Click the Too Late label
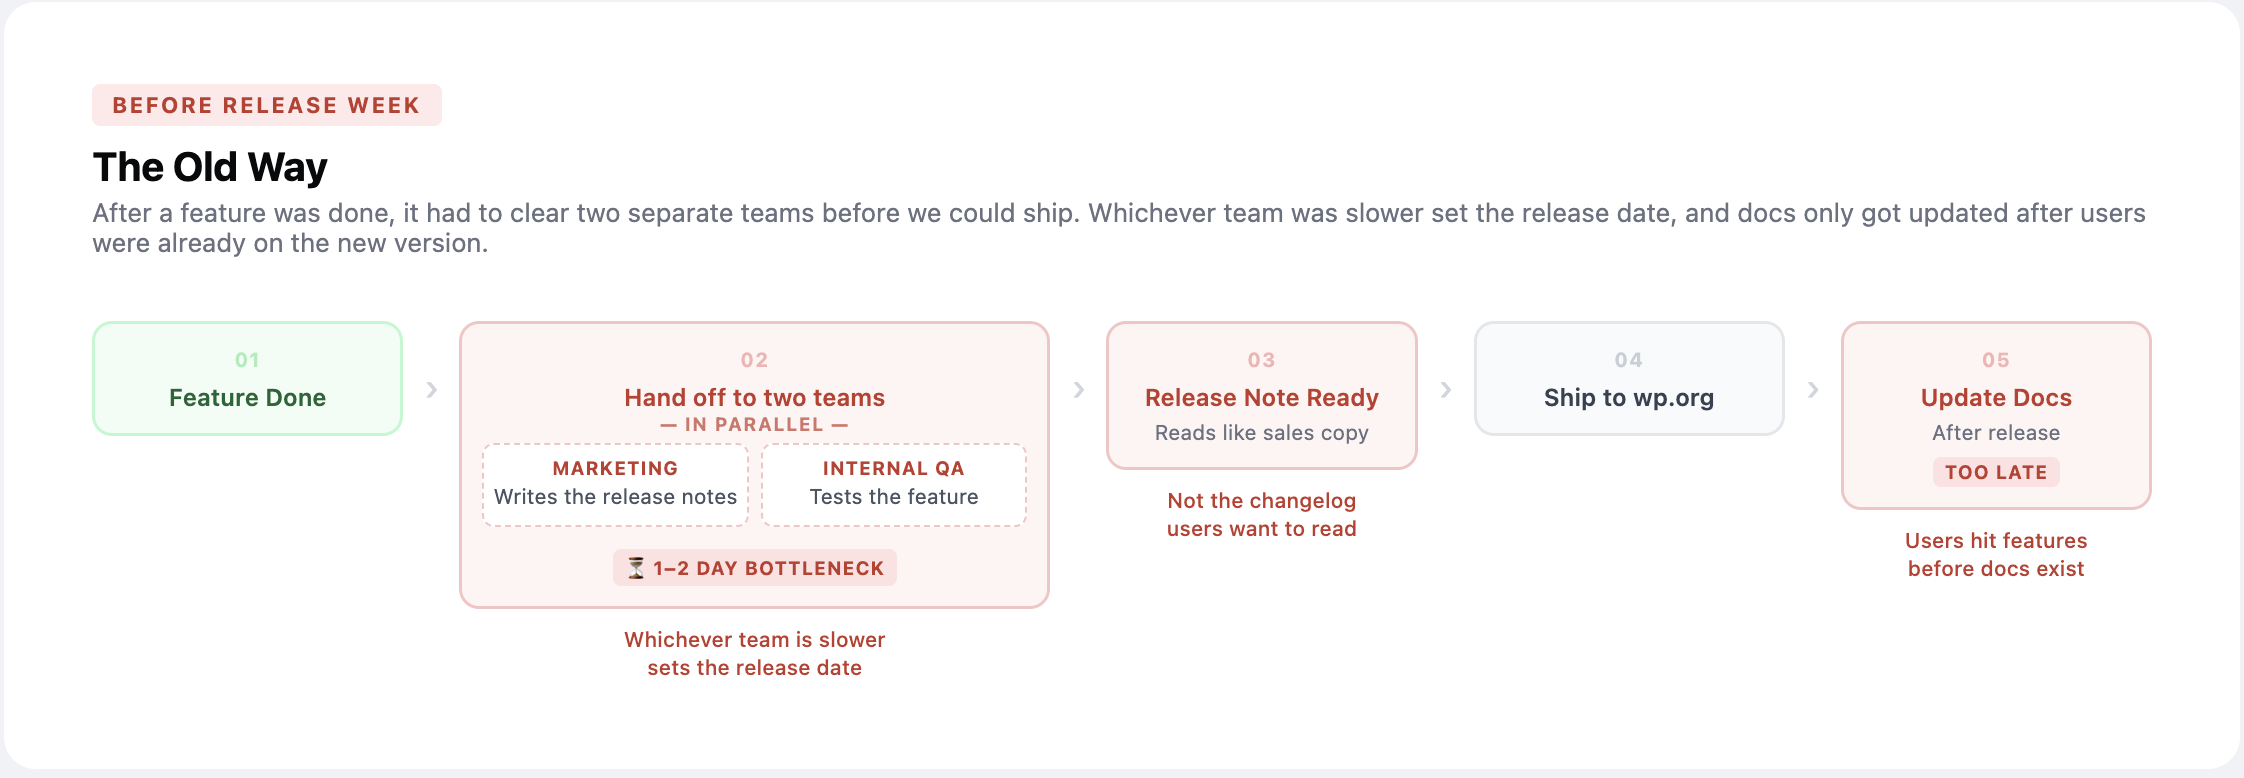 click(1995, 472)
